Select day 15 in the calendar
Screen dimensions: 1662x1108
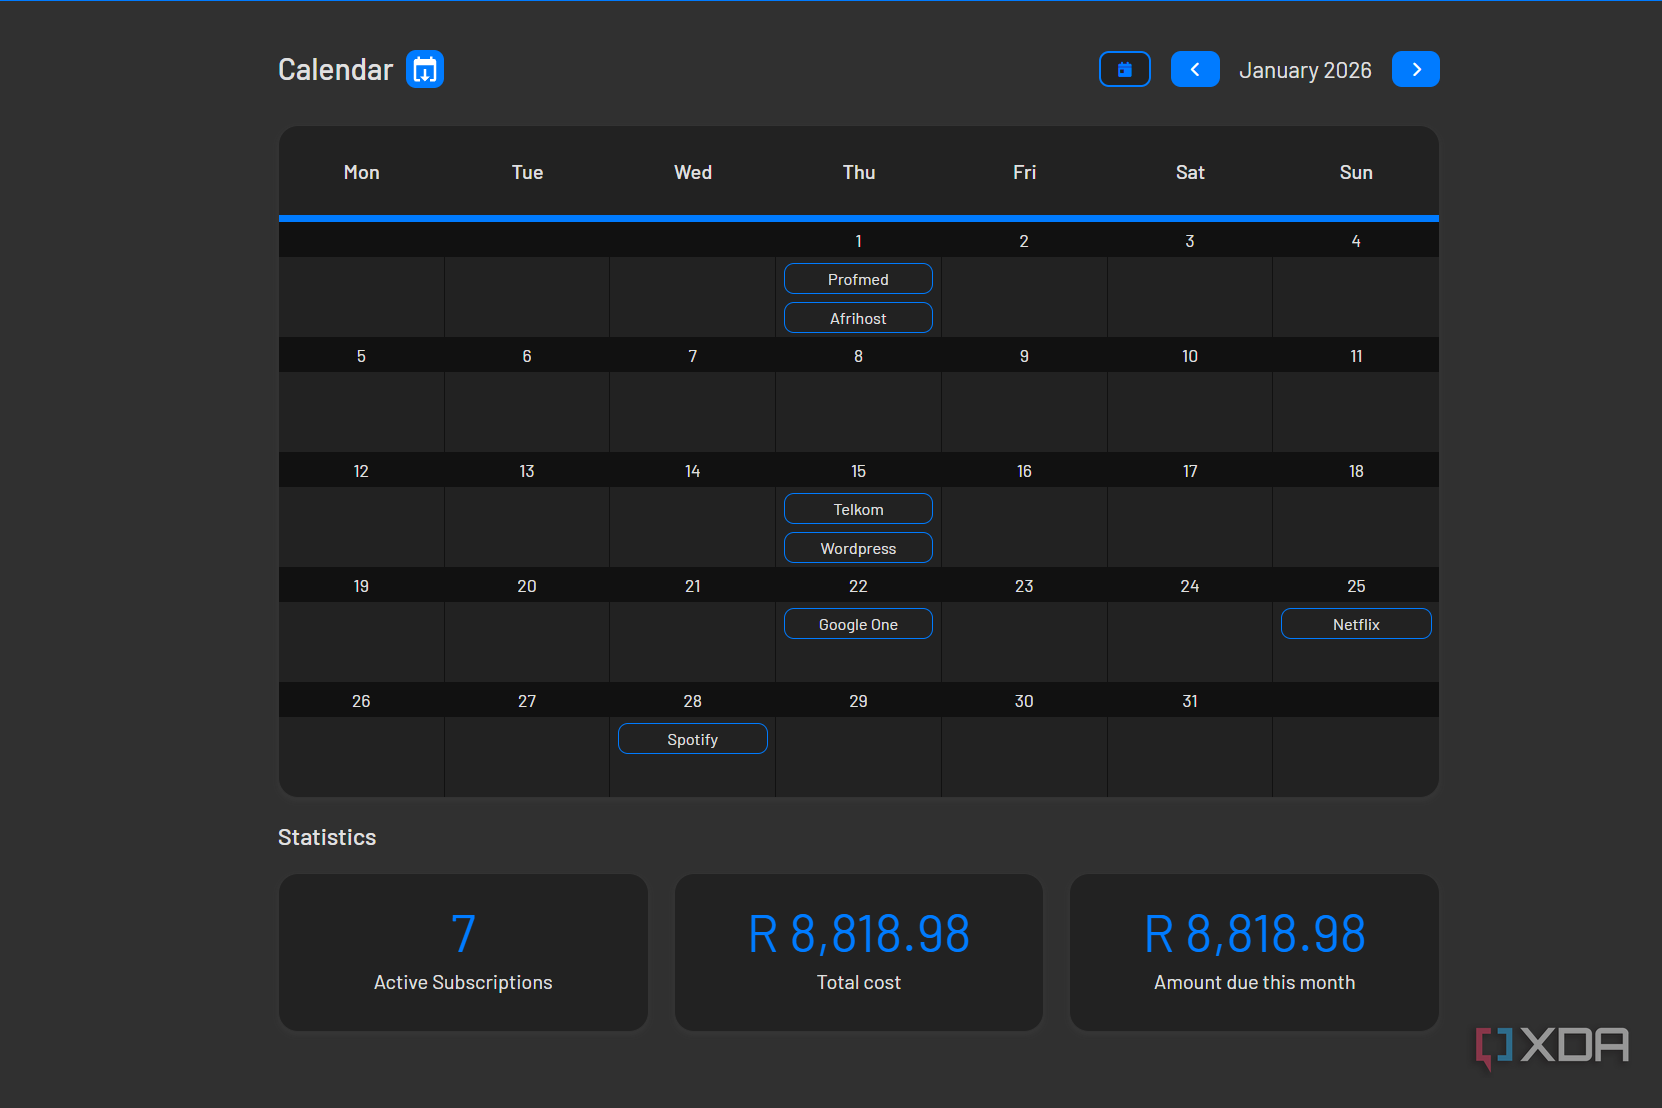coord(858,471)
